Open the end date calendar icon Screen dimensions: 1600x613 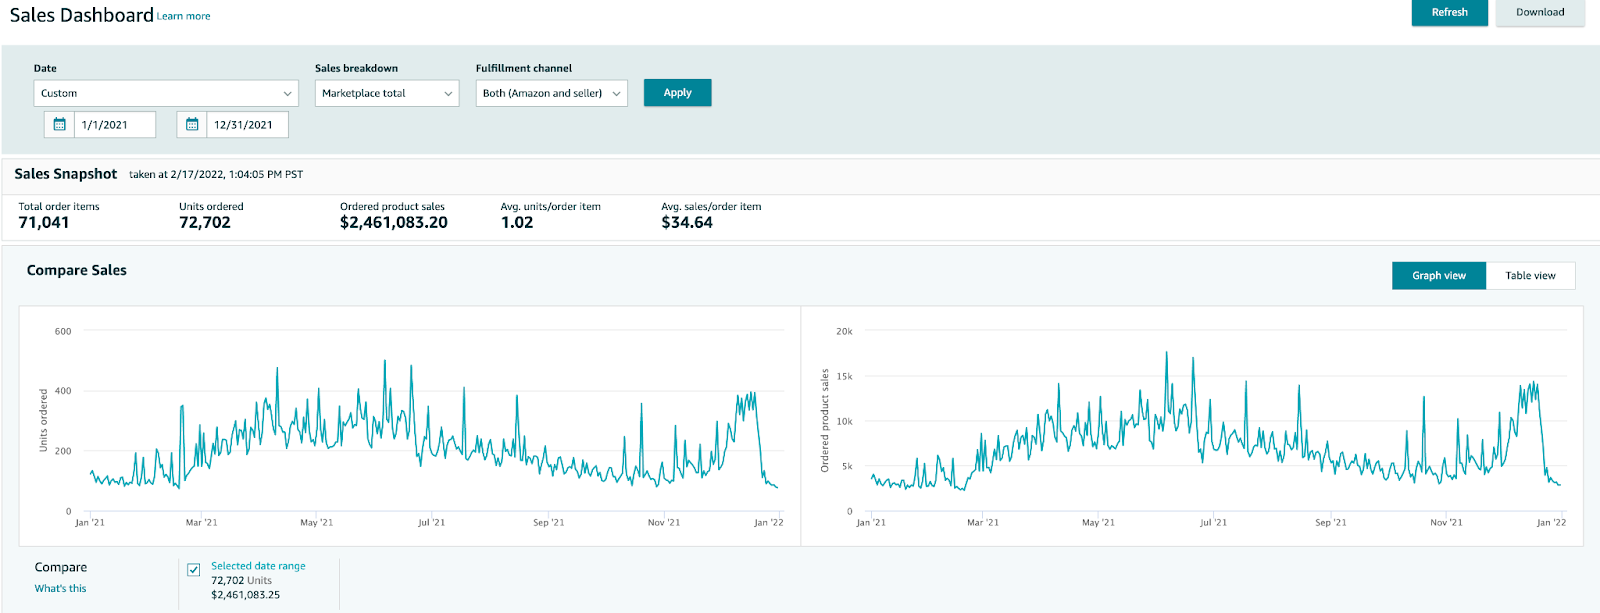[x=192, y=125]
